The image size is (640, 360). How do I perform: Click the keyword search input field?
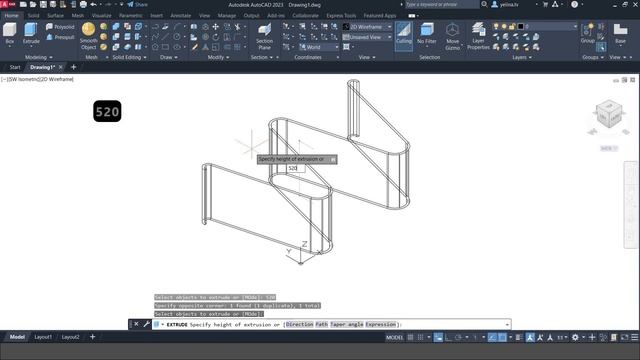coord(442,4)
